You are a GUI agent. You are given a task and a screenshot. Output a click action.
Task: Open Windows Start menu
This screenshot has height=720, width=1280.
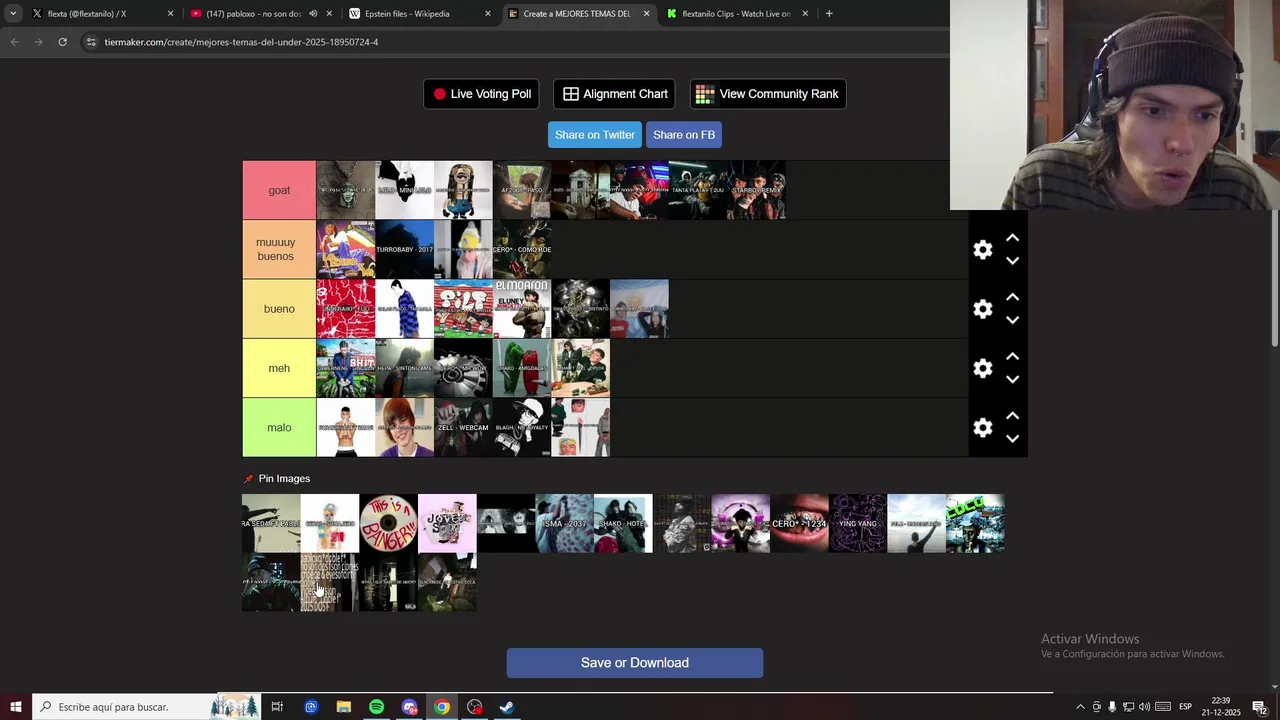(x=16, y=707)
